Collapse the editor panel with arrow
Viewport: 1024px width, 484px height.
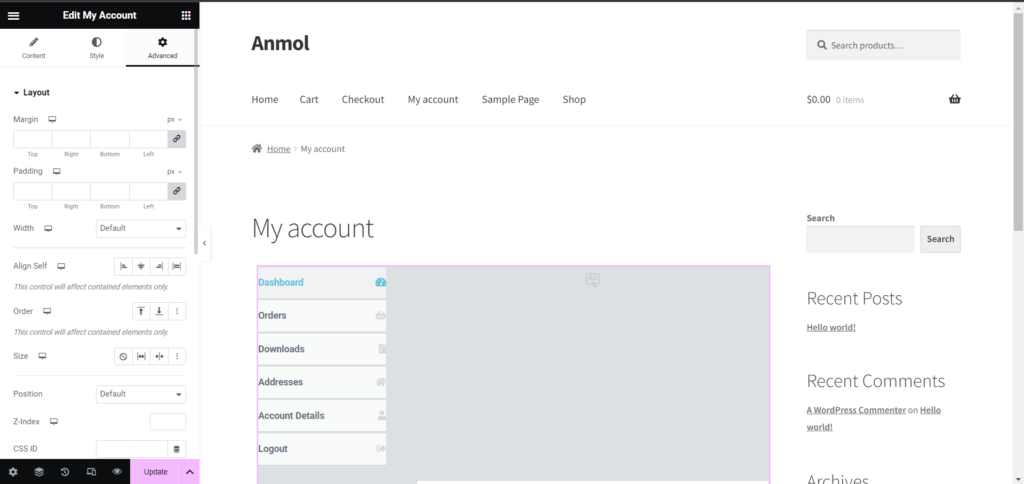(x=204, y=243)
